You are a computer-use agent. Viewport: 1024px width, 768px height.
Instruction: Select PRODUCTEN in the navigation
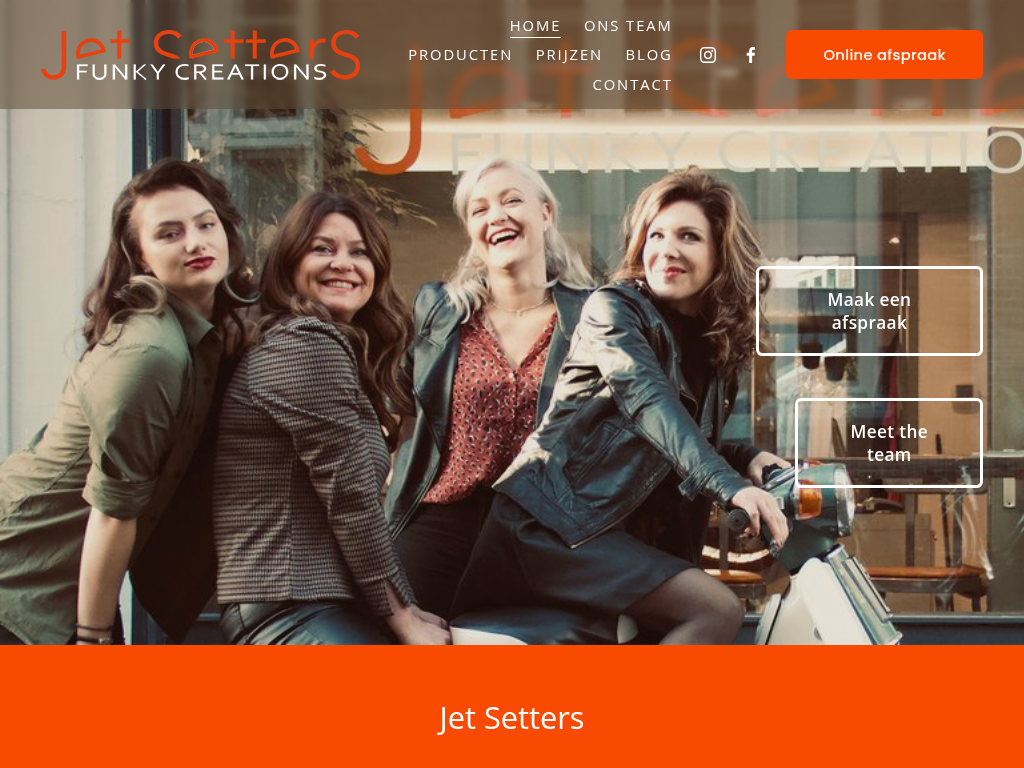460,55
